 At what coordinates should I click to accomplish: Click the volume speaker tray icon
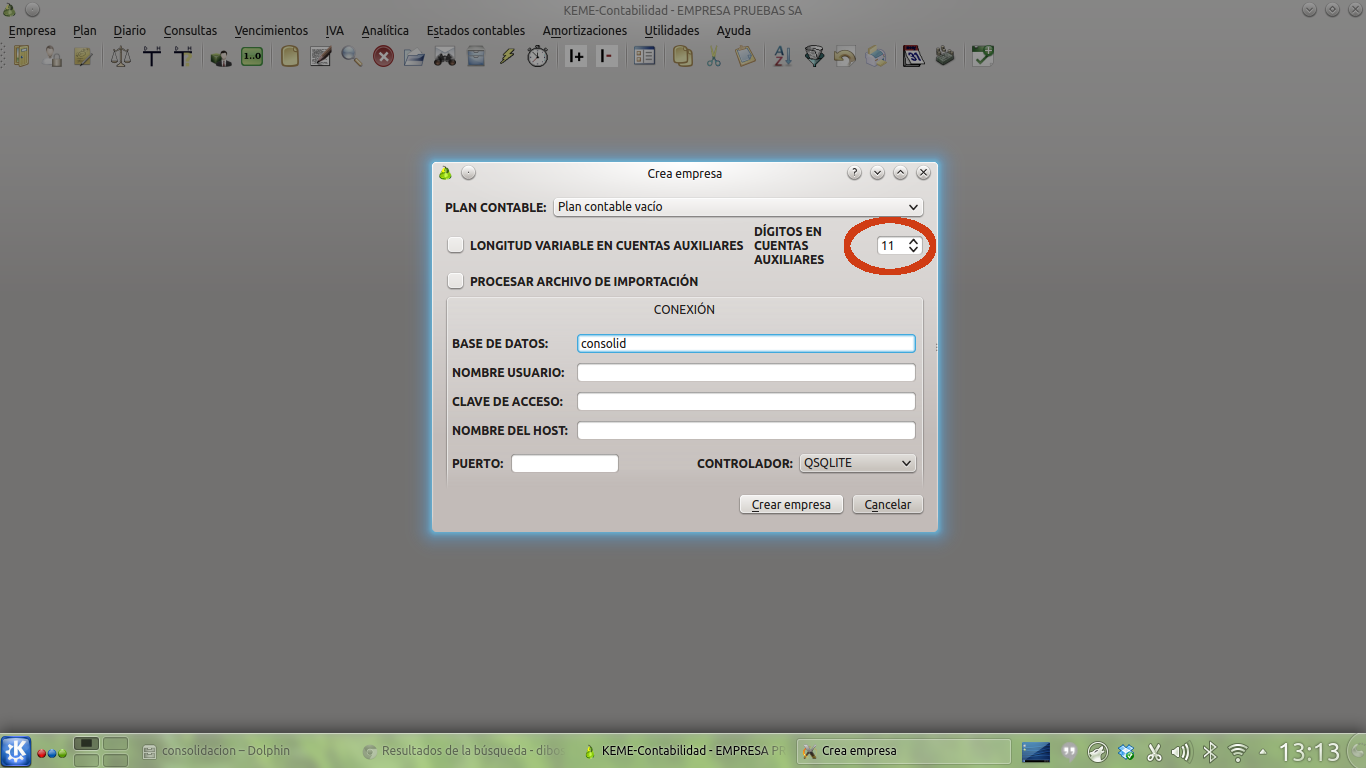(1181, 751)
